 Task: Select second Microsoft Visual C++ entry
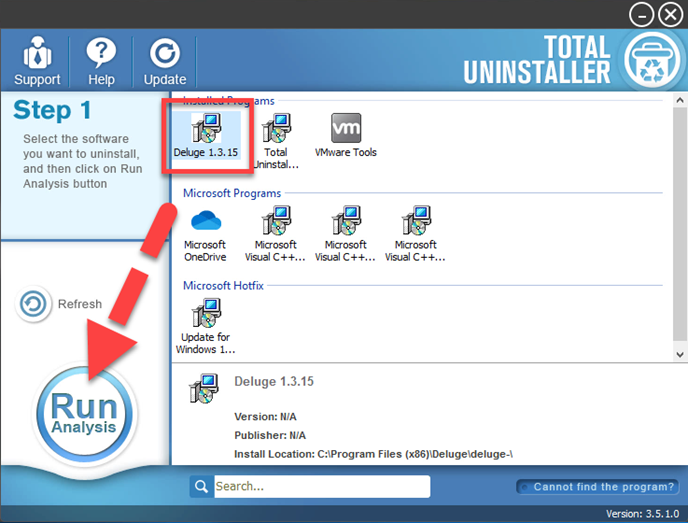[x=345, y=234]
